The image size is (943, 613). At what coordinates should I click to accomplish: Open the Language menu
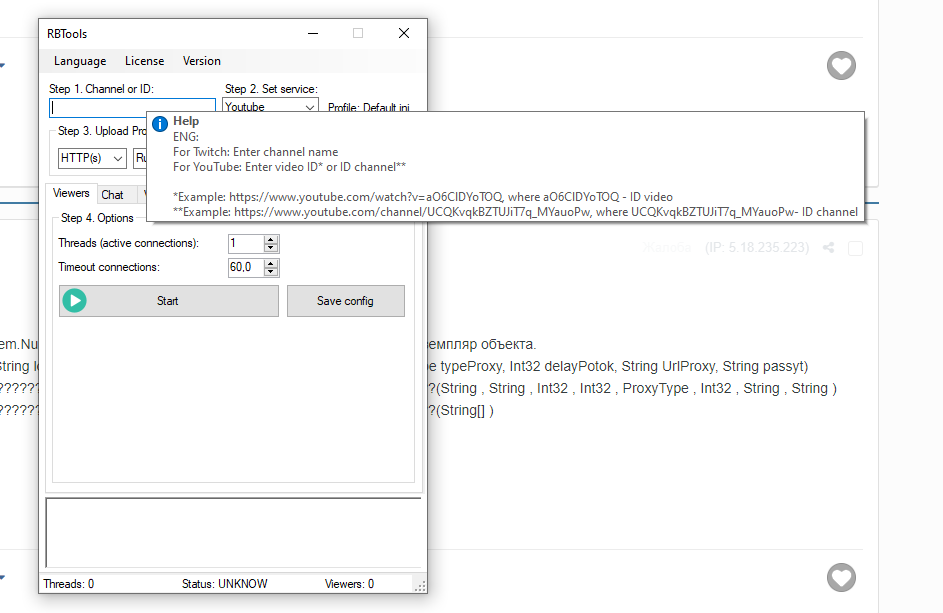tap(80, 61)
